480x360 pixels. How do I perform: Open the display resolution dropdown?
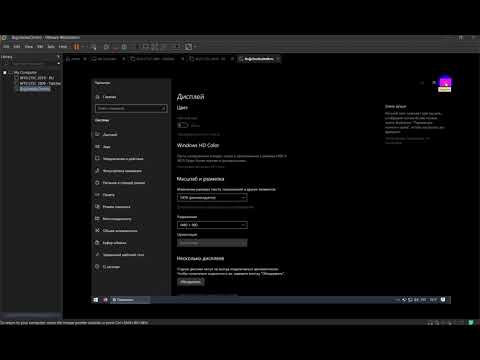pos(212,225)
